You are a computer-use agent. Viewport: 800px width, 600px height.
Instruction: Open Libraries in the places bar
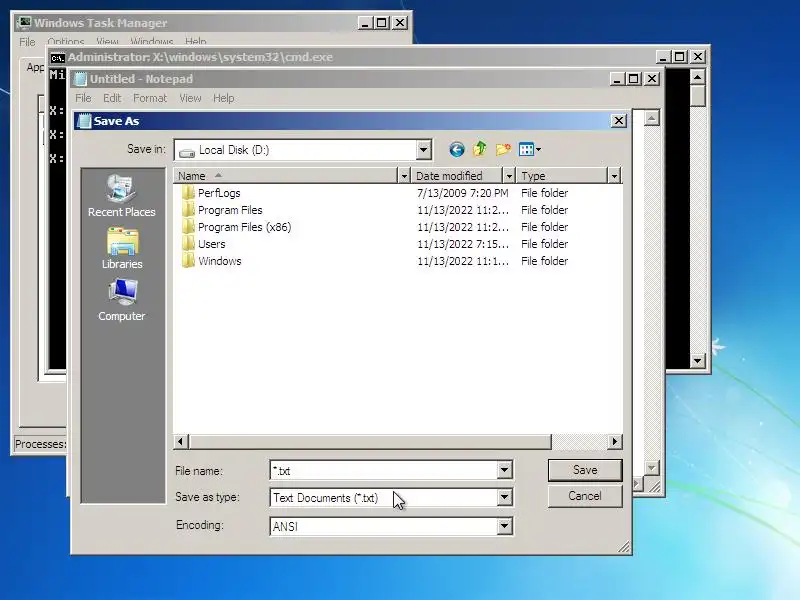[122, 248]
